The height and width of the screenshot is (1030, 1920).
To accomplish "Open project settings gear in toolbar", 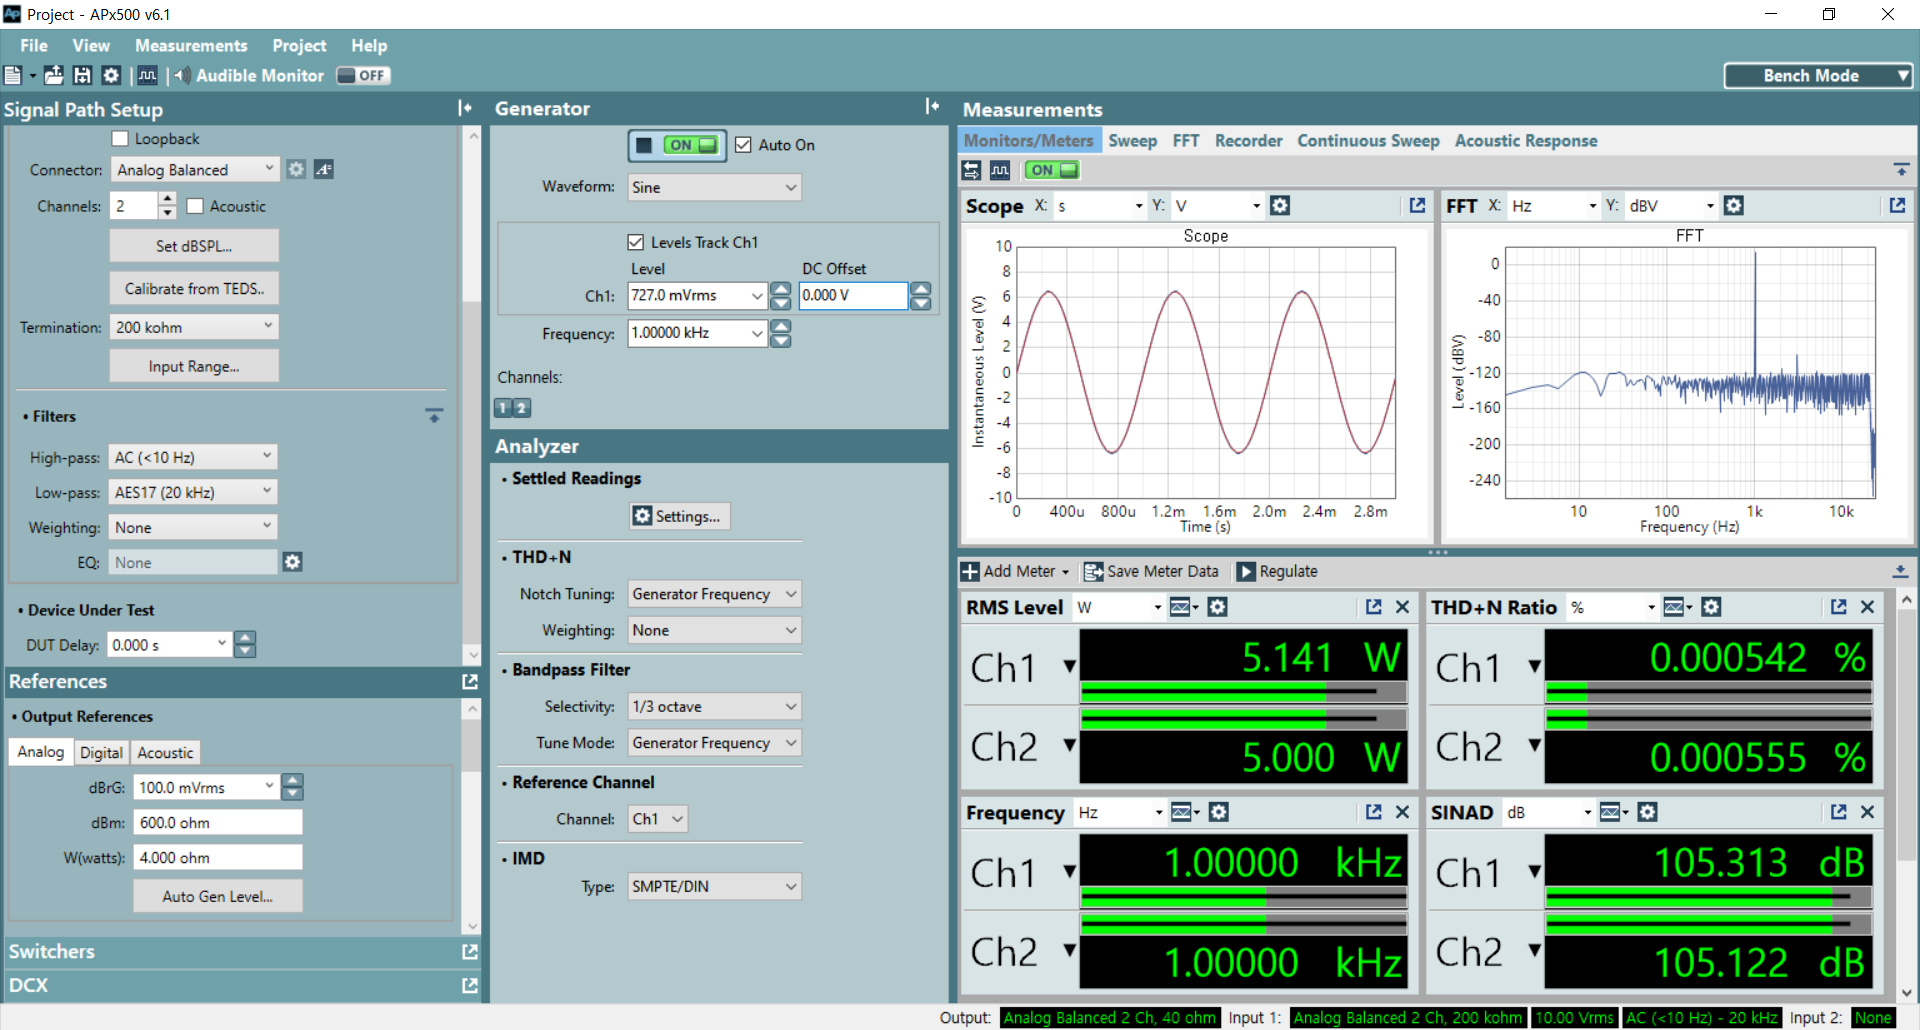I will point(111,75).
